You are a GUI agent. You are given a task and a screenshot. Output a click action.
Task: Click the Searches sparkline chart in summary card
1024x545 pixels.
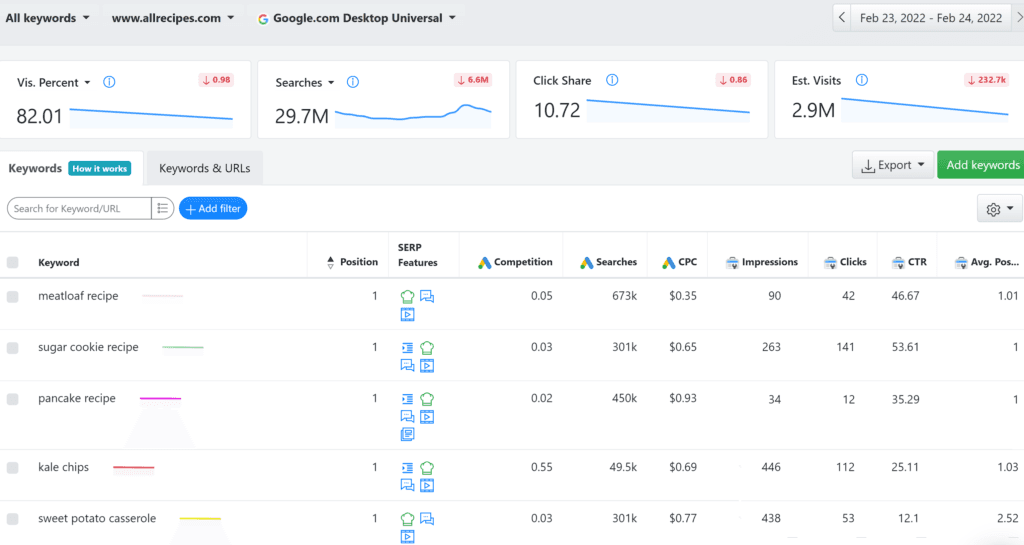point(413,114)
